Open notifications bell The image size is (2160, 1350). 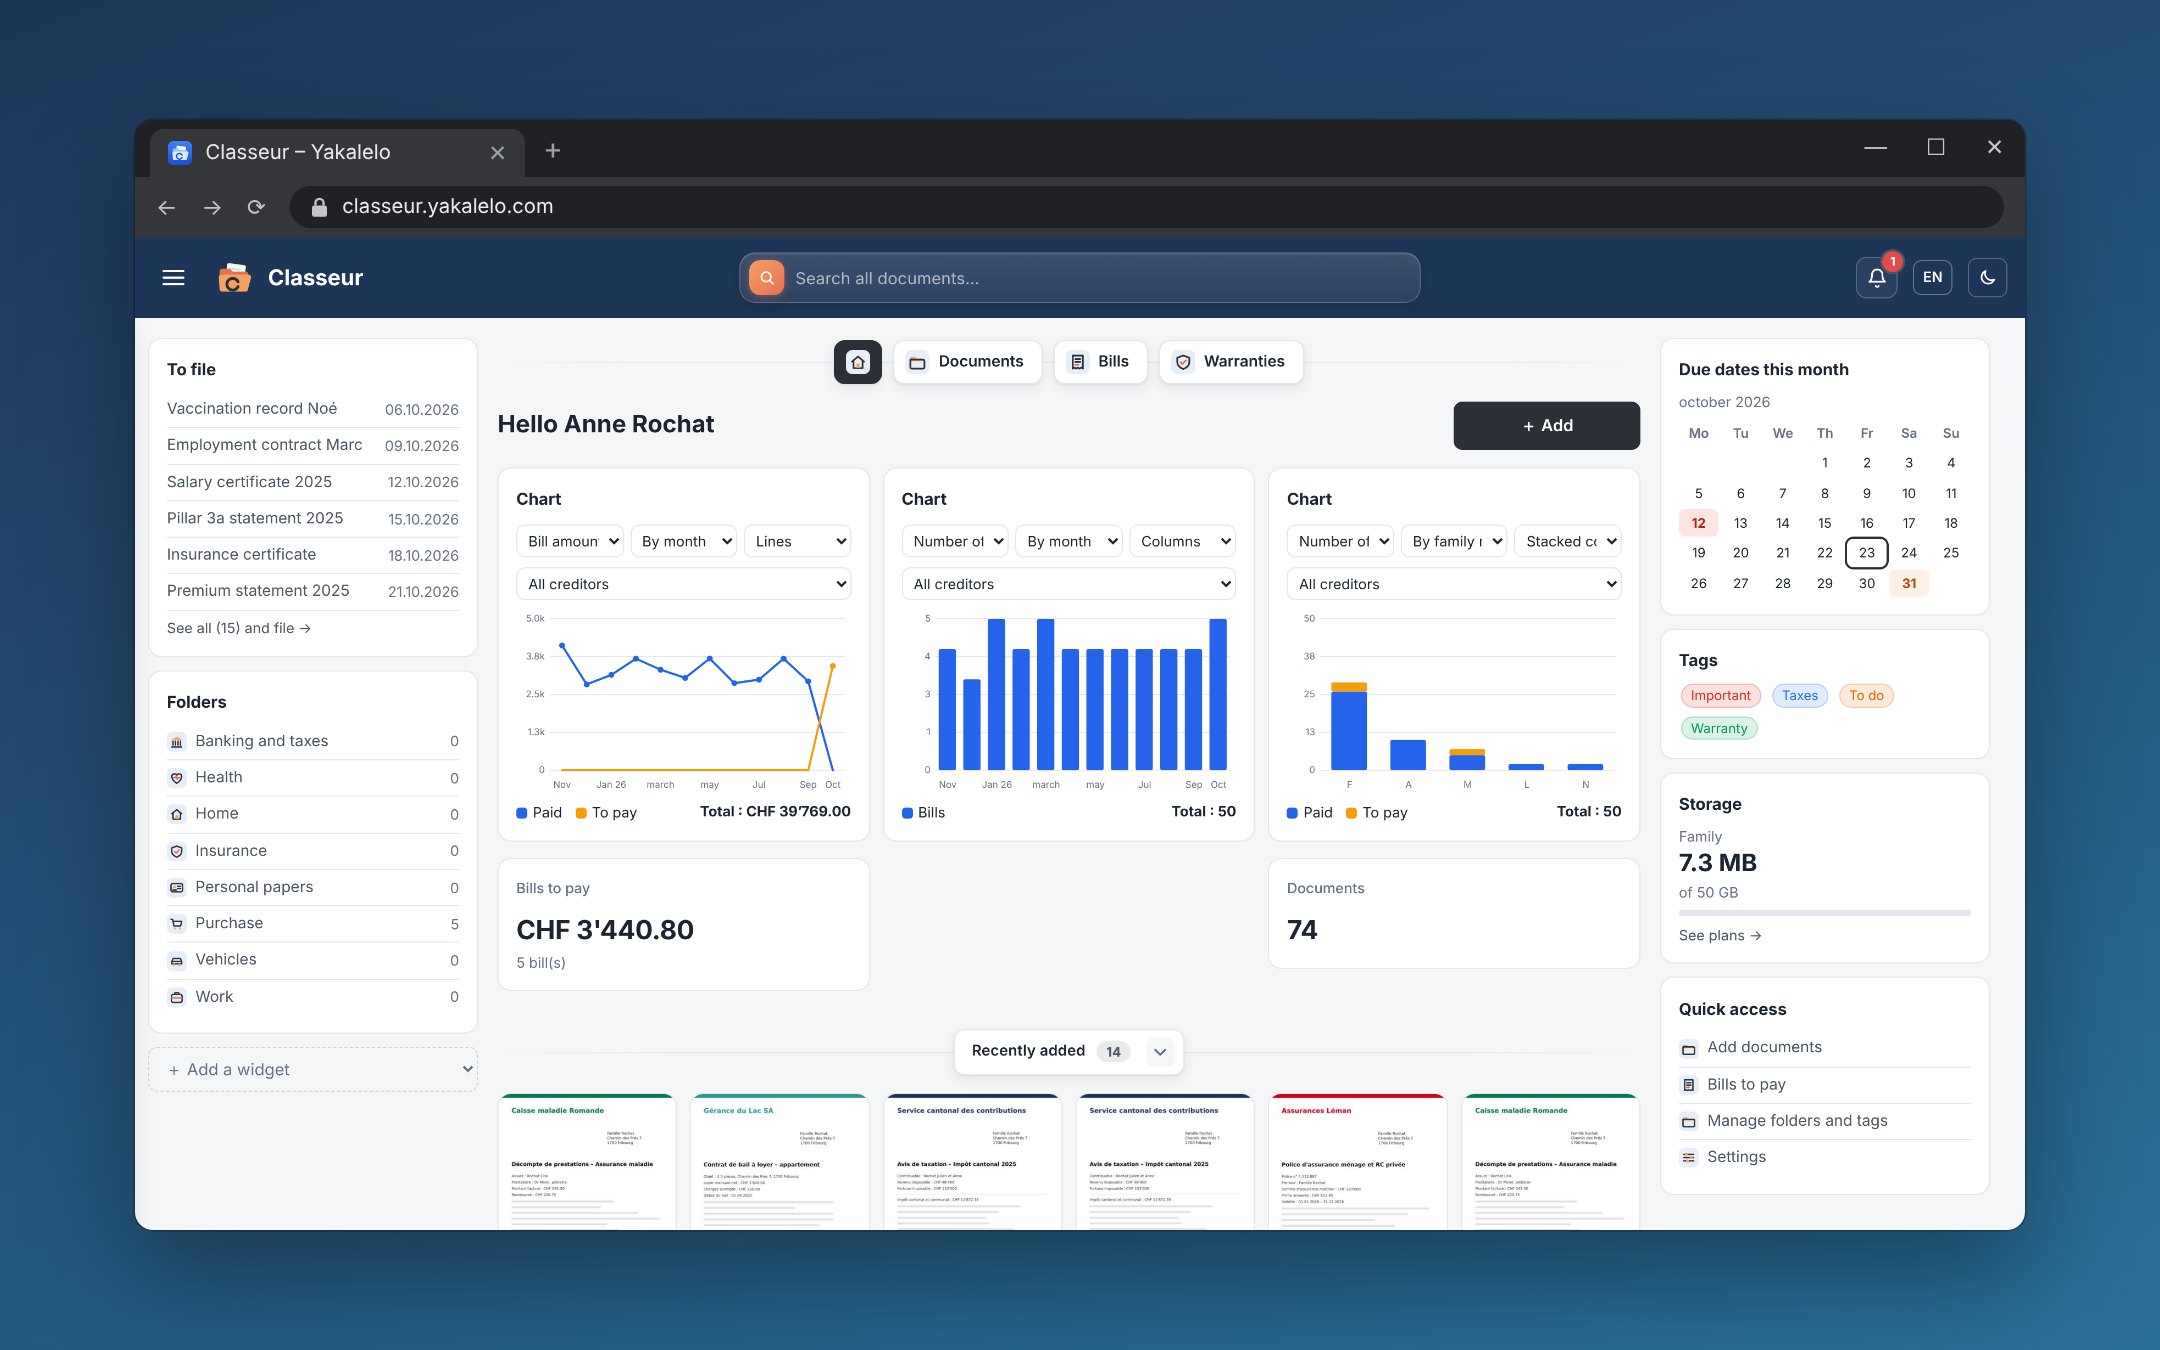click(x=1876, y=278)
